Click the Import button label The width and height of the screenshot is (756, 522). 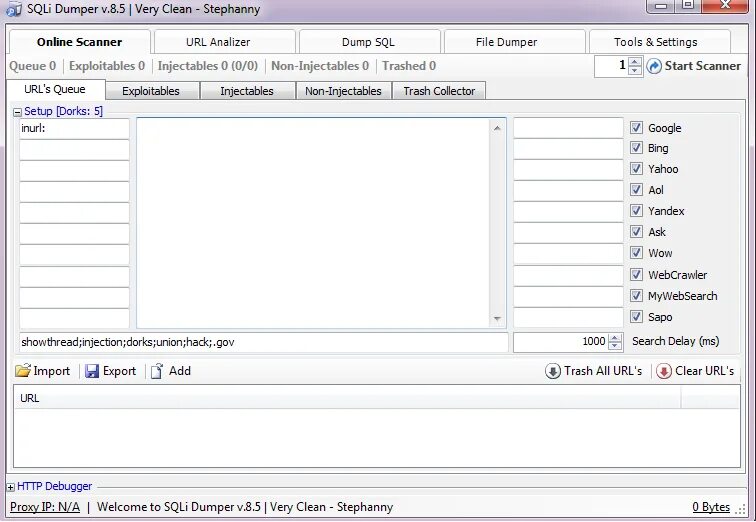point(52,371)
